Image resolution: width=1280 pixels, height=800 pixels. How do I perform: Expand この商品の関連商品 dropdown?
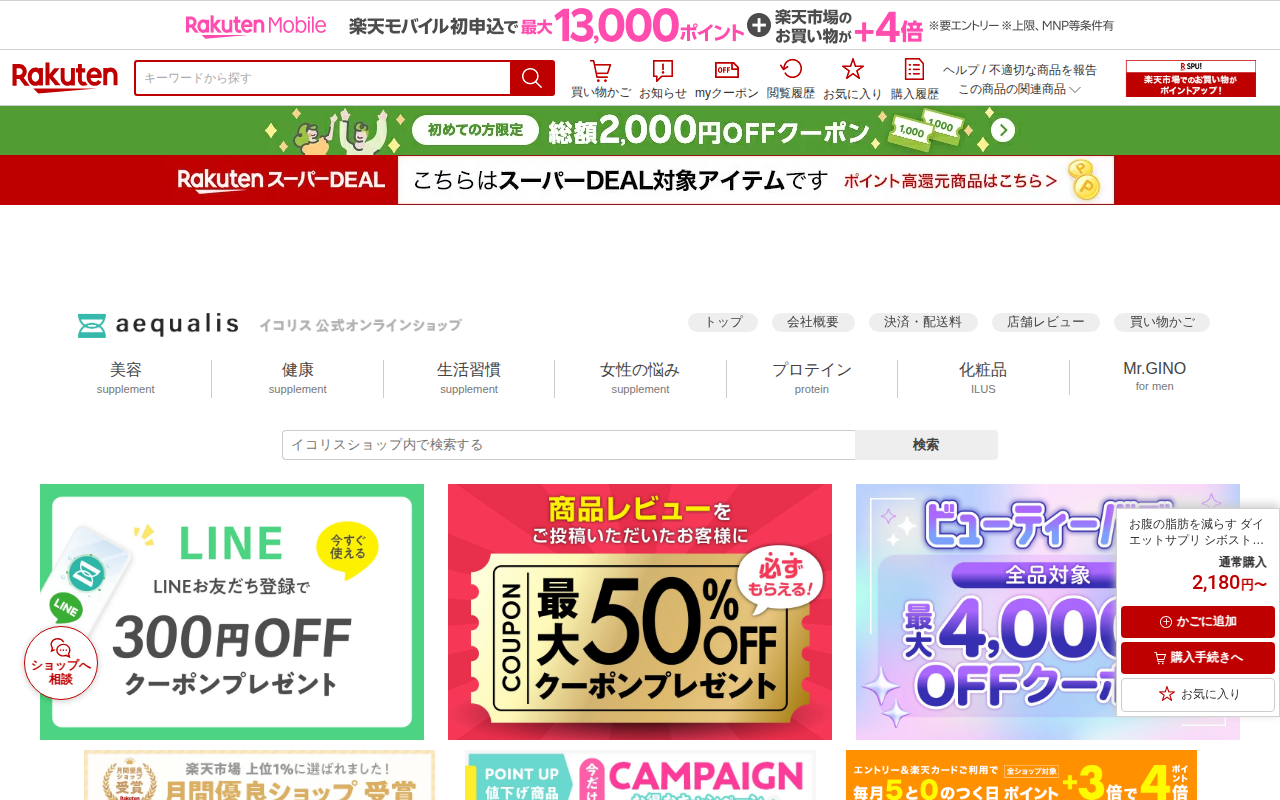point(1019,89)
